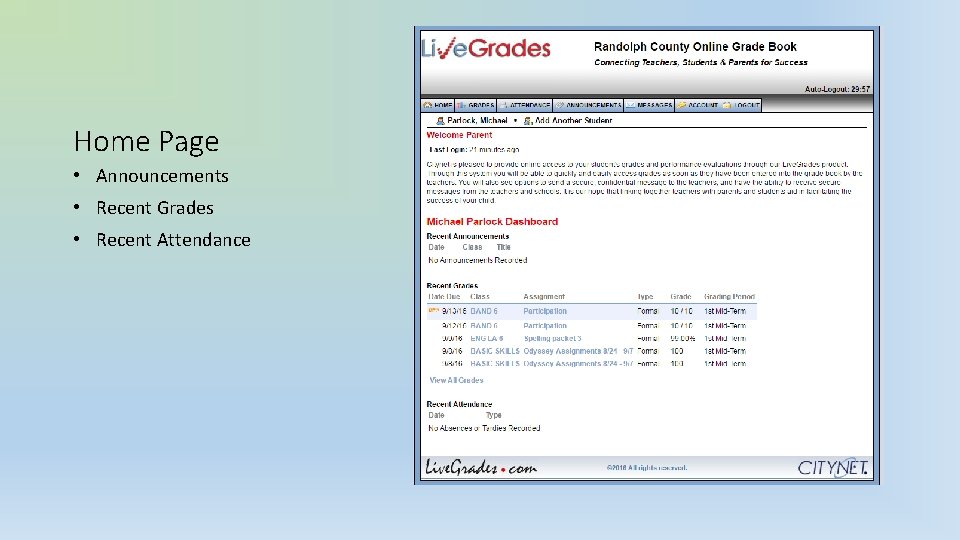Select the Logout tab
This screenshot has height=540, width=960.
point(741,105)
